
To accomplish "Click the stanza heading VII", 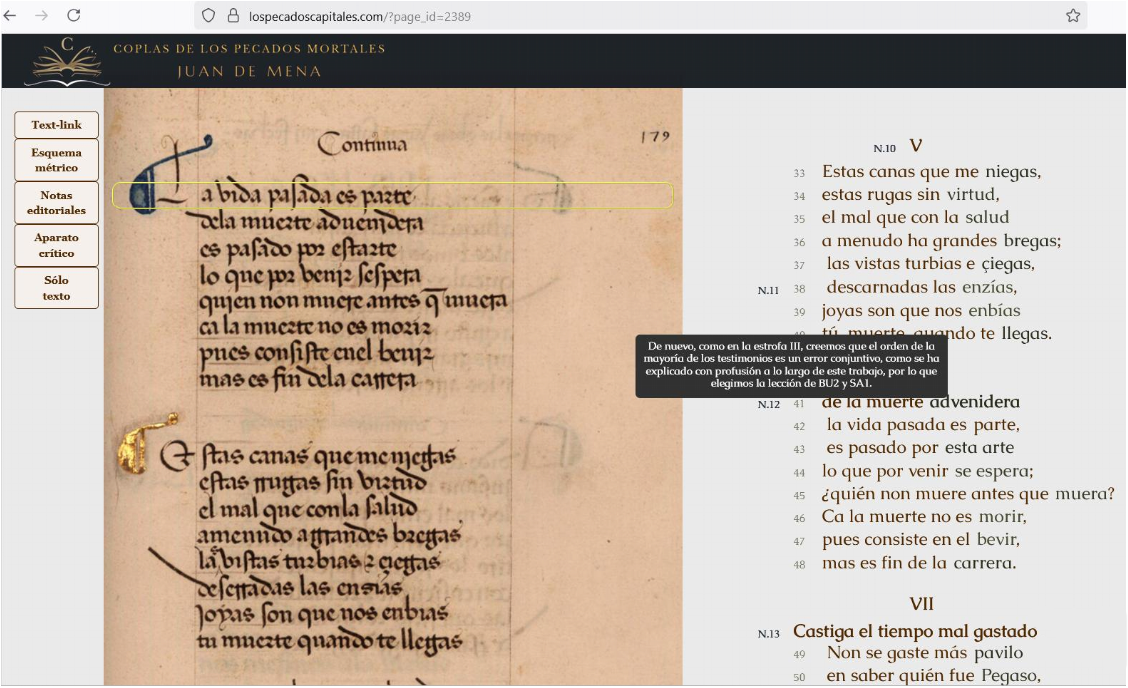I will [x=921, y=604].
